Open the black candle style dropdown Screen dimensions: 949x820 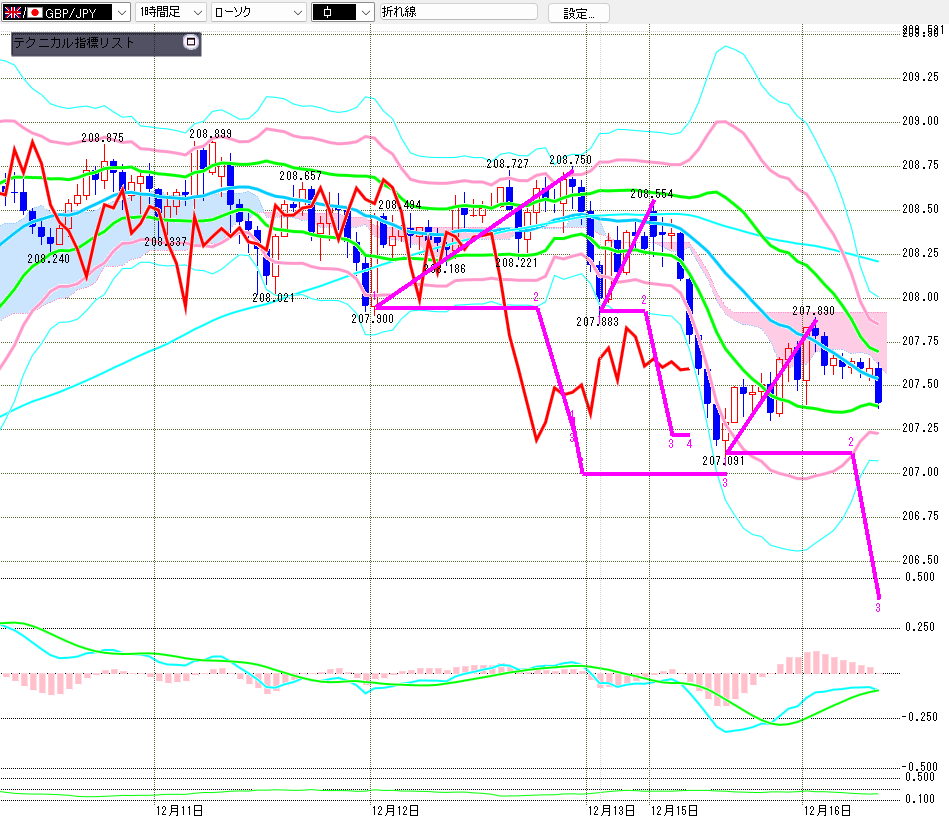point(364,13)
